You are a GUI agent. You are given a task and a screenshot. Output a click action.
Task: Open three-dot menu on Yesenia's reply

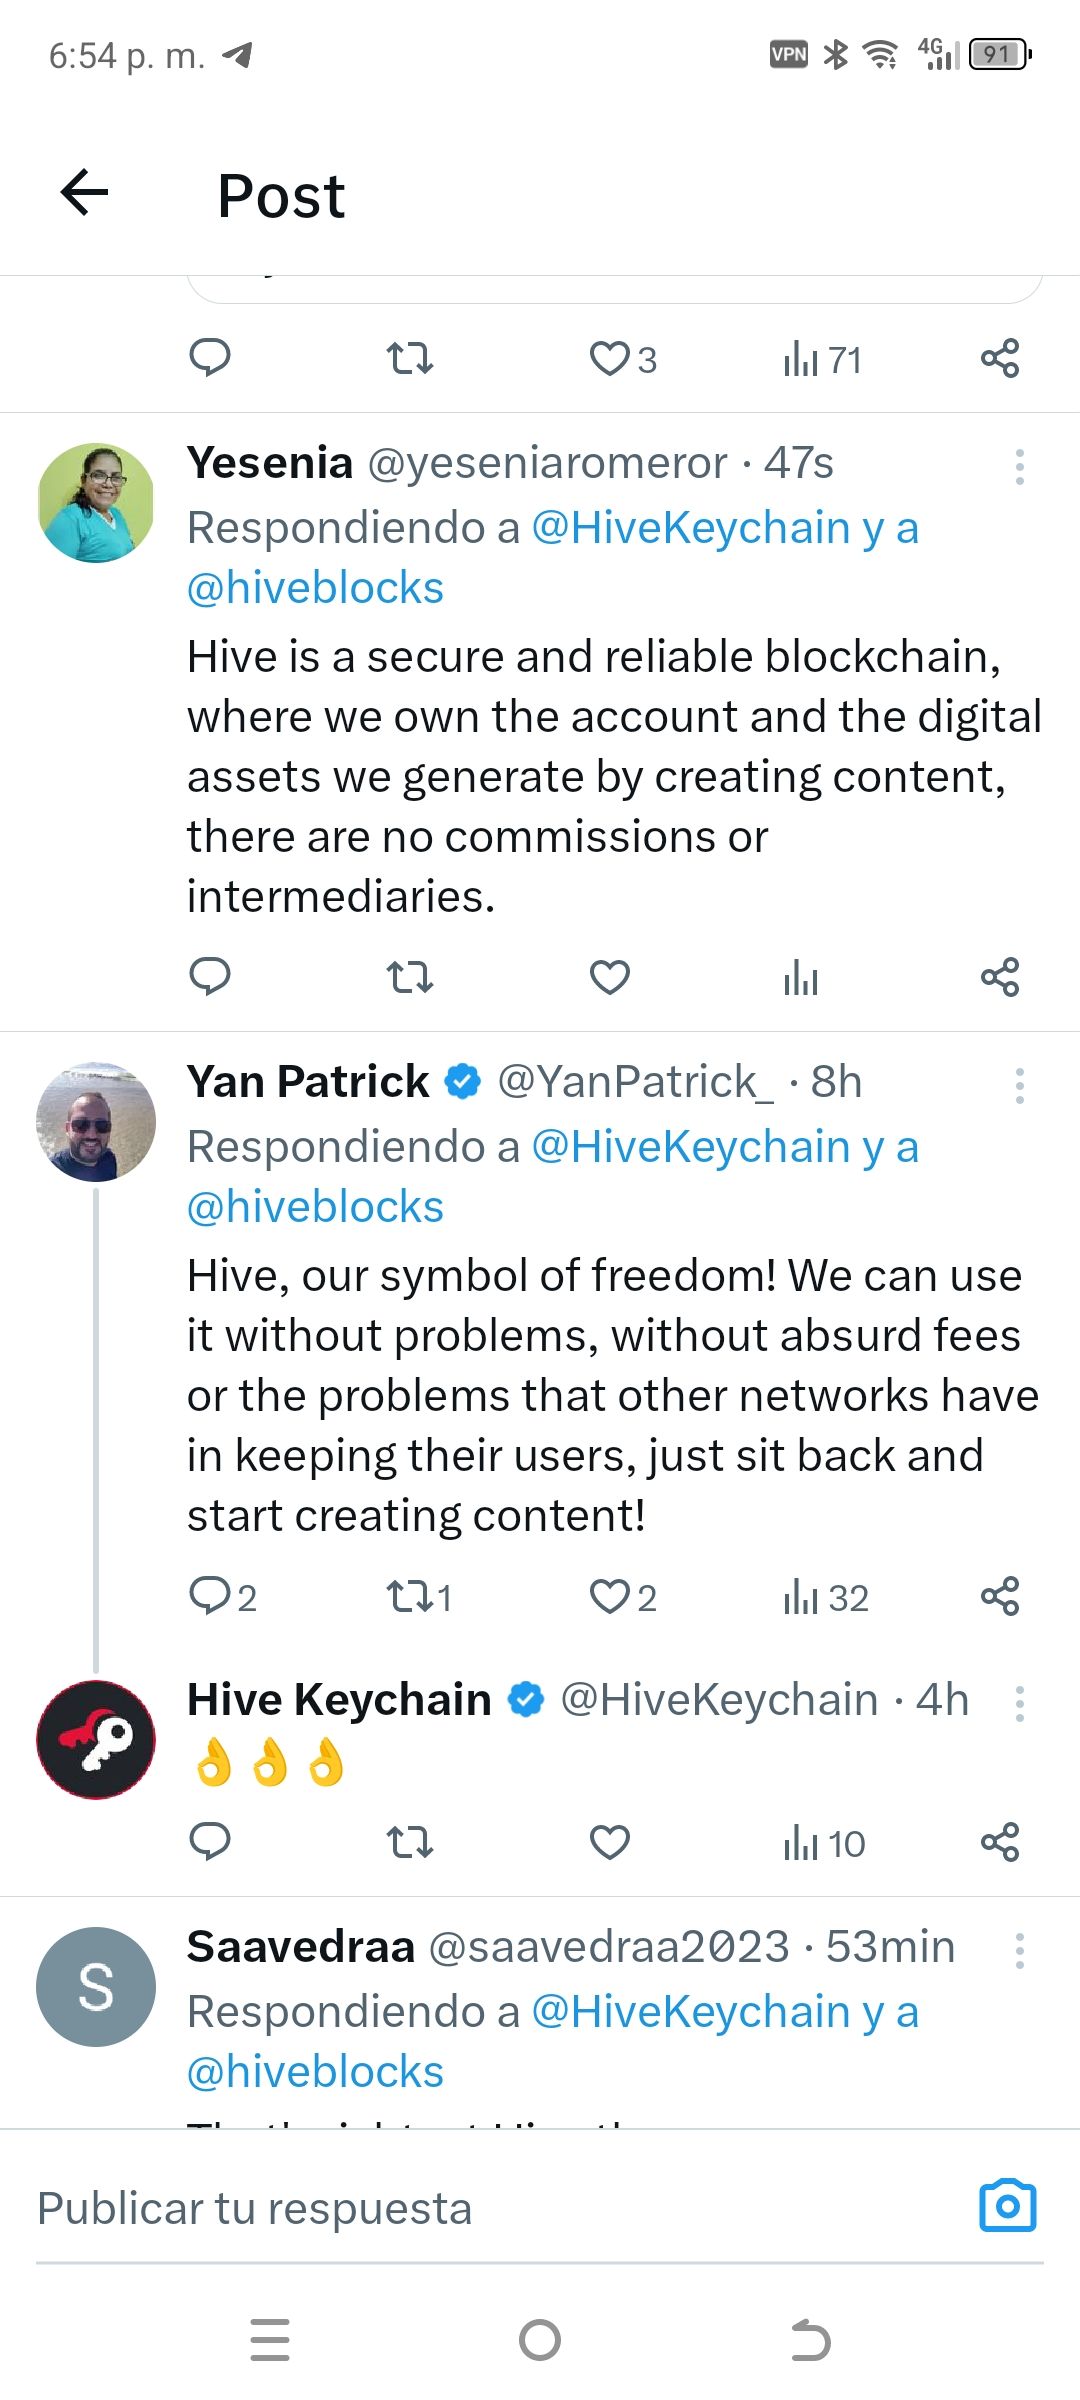click(x=1019, y=467)
